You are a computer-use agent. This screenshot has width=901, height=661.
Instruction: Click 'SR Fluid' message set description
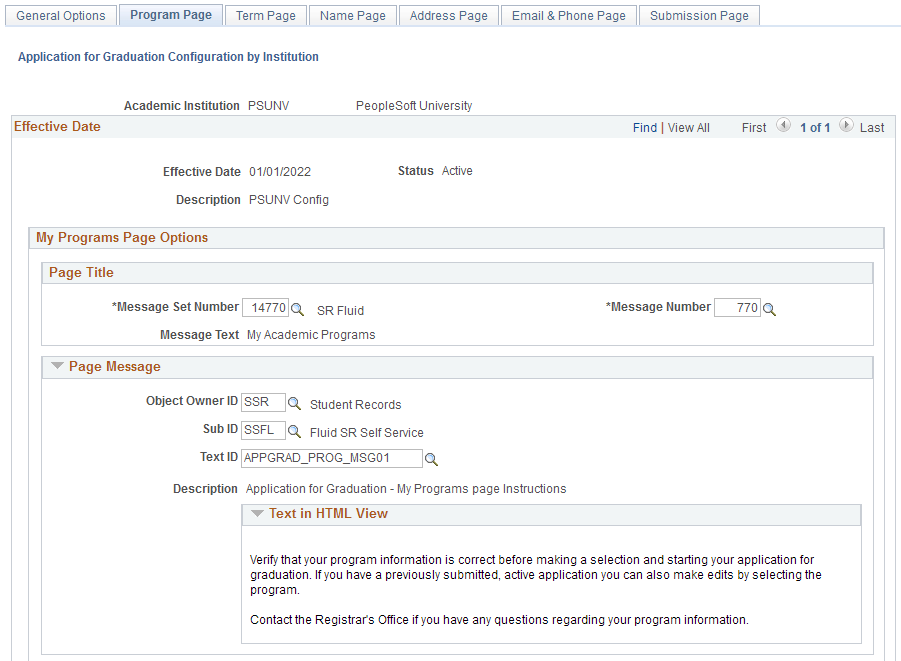pos(340,310)
